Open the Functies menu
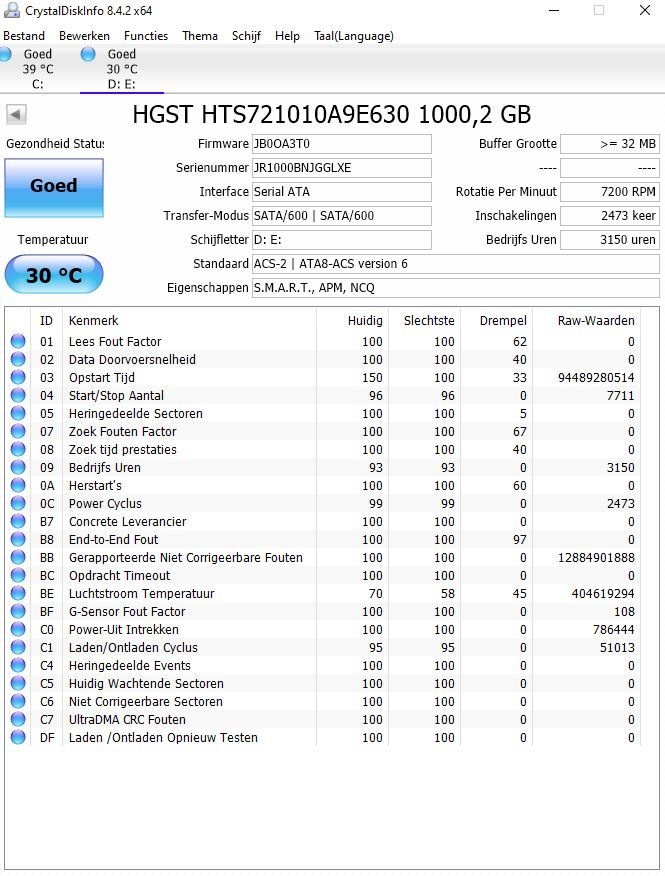The width and height of the screenshot is (665, 876). [x=146, y=36]
